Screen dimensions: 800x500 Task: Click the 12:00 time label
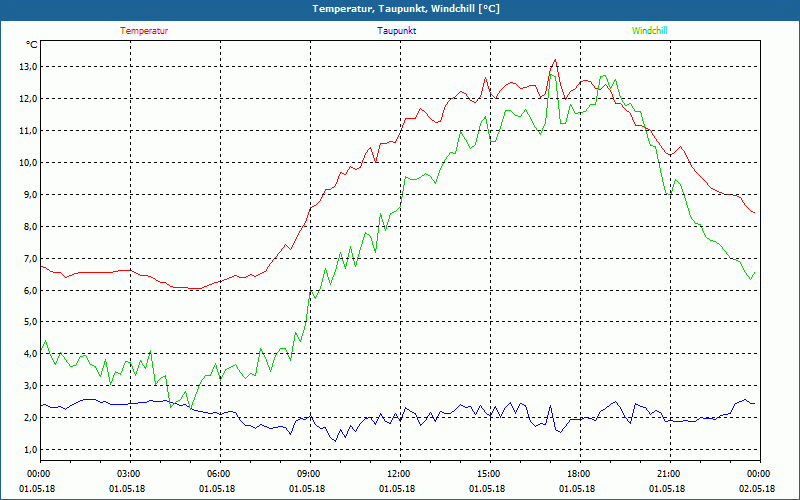[x=397, y=473]
